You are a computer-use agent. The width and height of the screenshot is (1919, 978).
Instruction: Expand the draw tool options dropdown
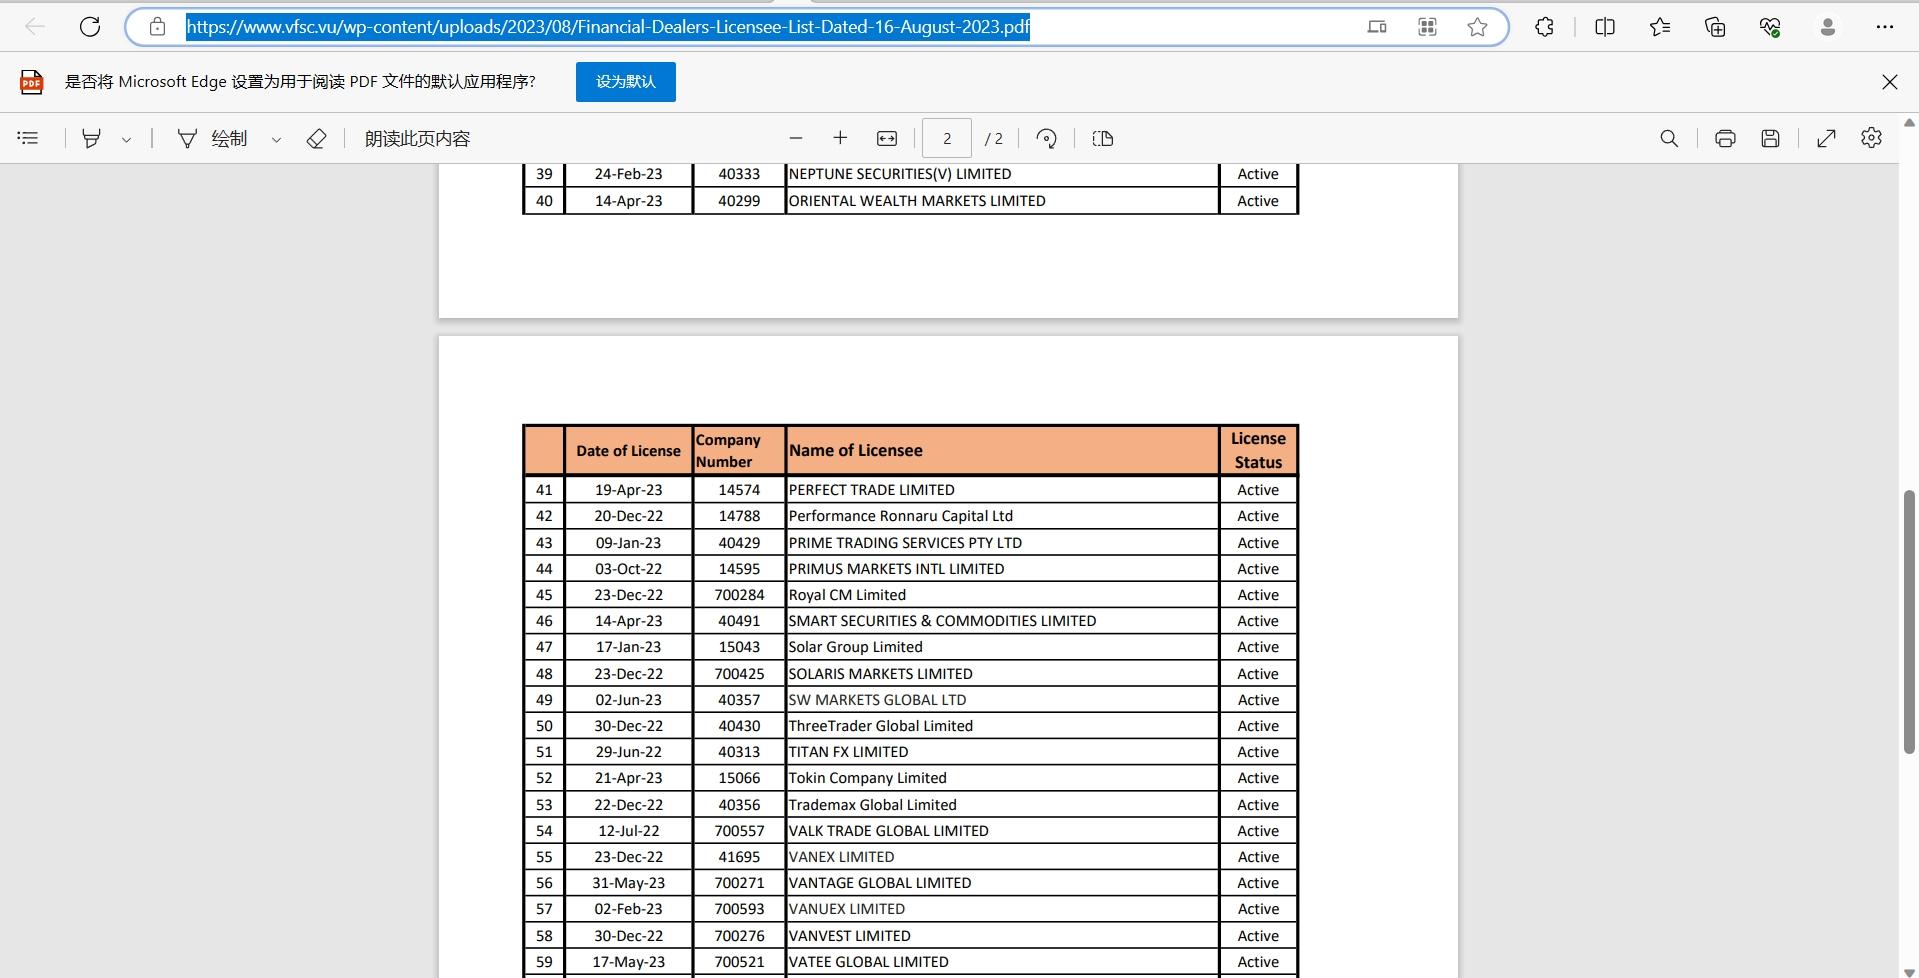(276, 139)
